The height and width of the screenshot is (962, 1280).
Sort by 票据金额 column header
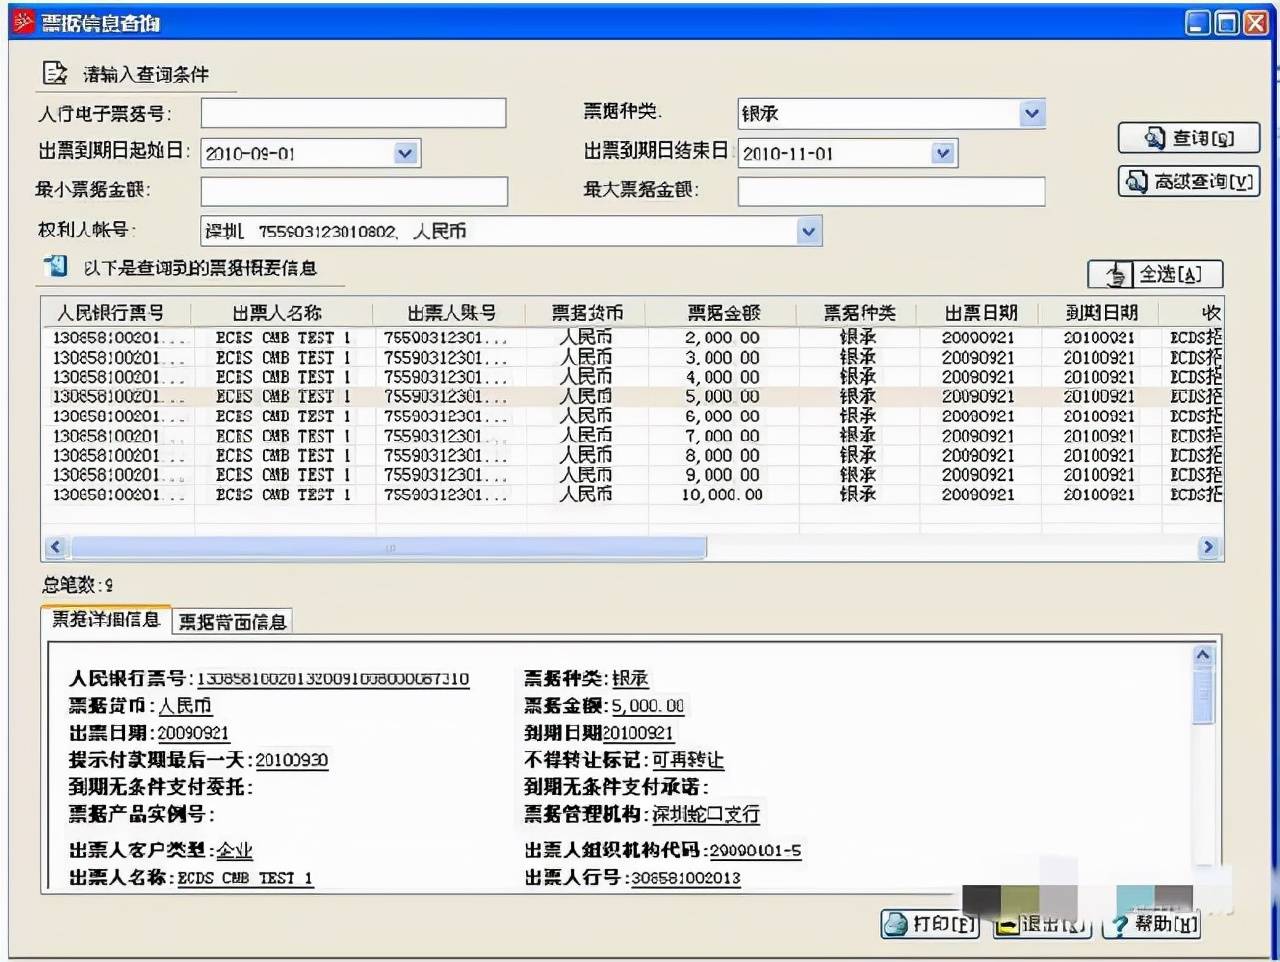tap(722, 312)
